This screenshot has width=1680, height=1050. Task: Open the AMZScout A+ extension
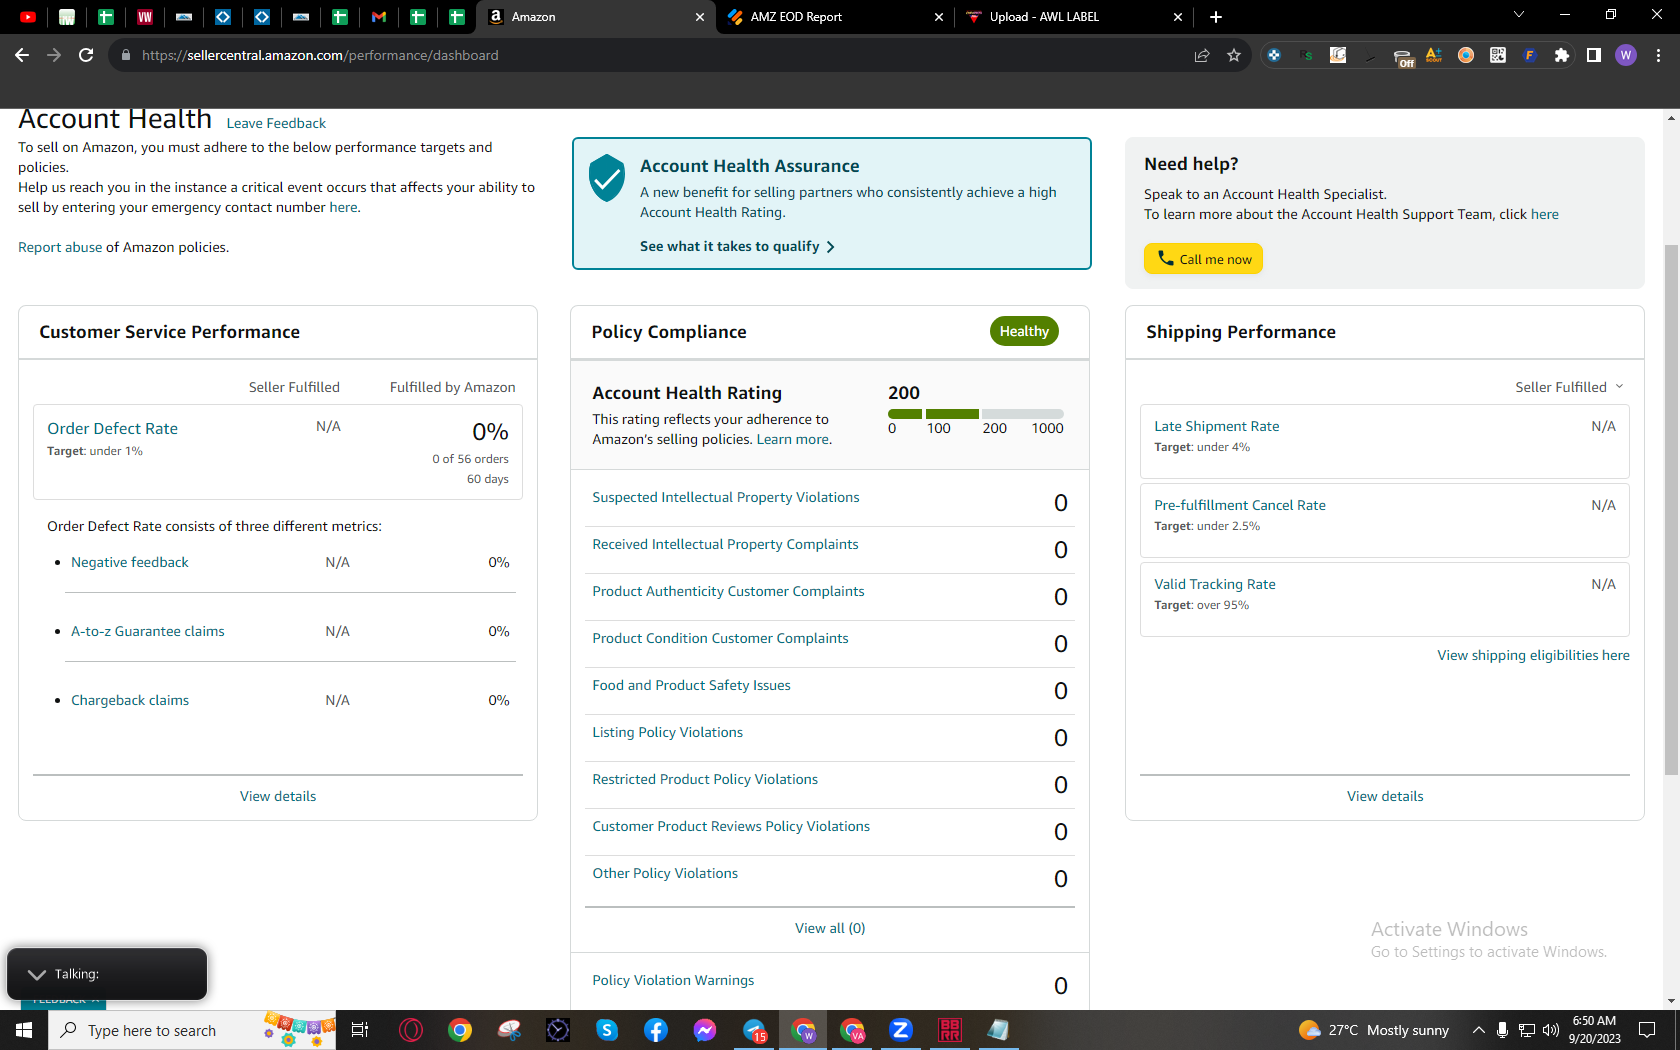[1434, 55]
